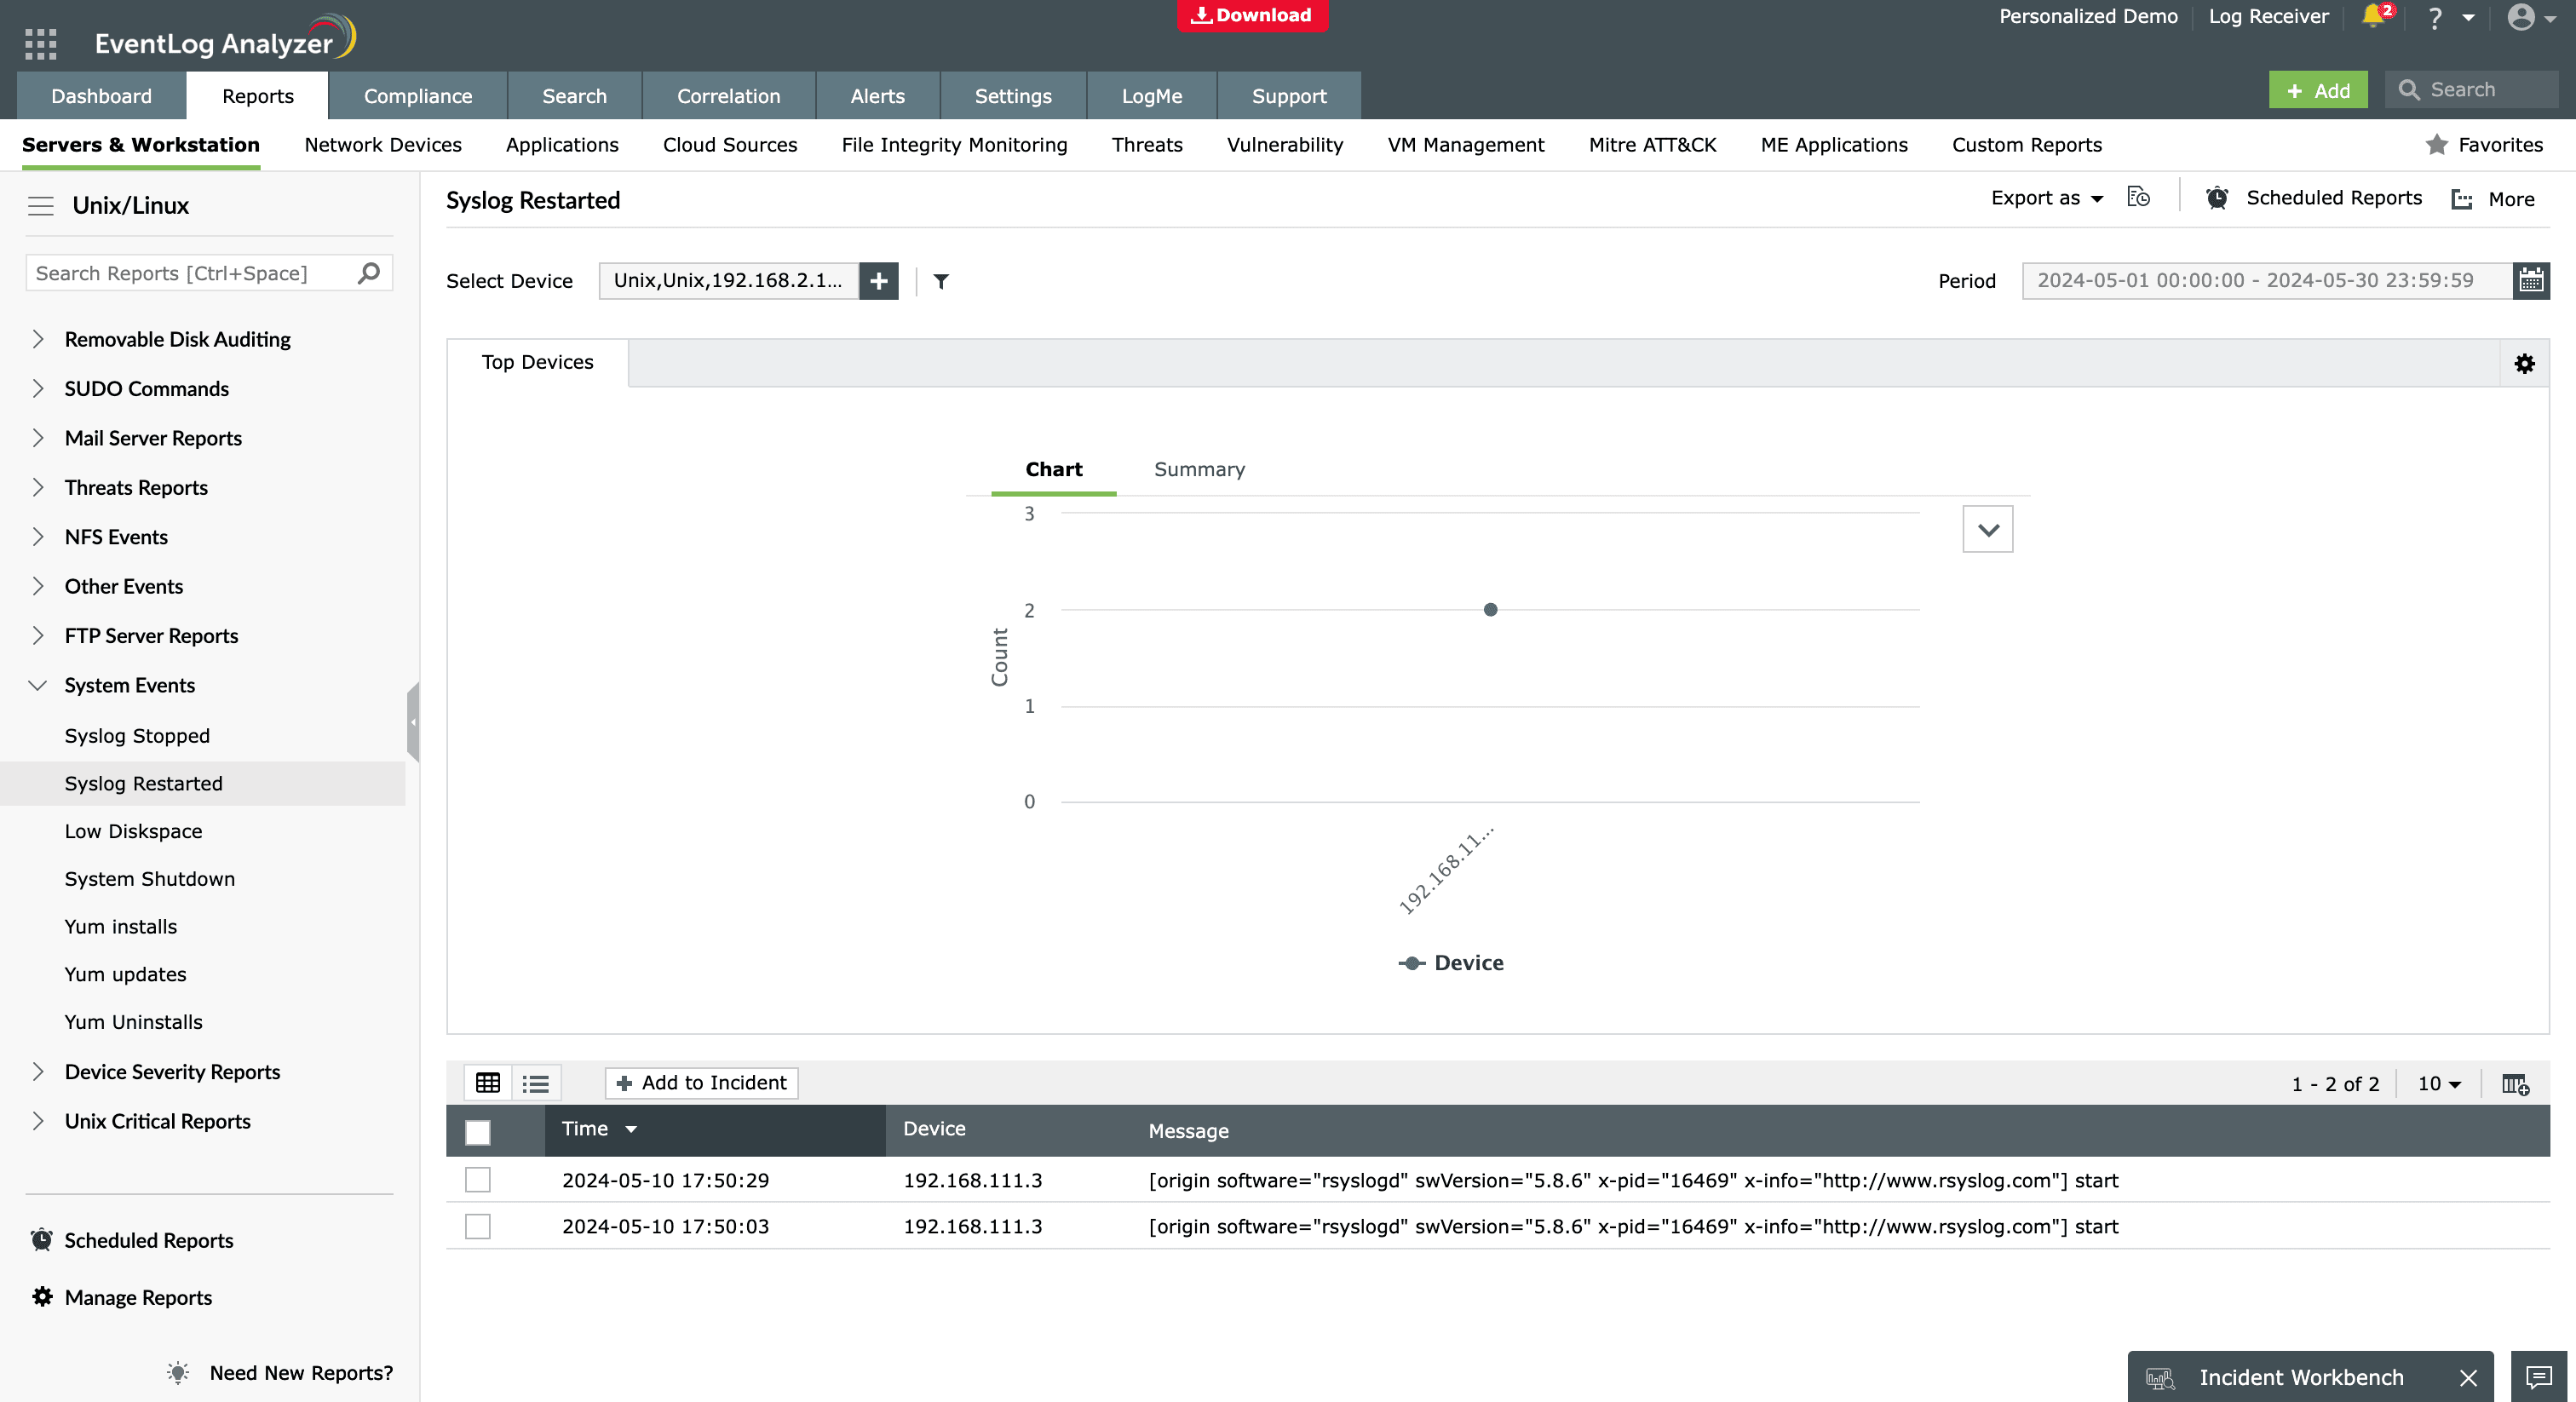
Task: Switch to the Summary tab of the chart
Action: coord(1199,469)
